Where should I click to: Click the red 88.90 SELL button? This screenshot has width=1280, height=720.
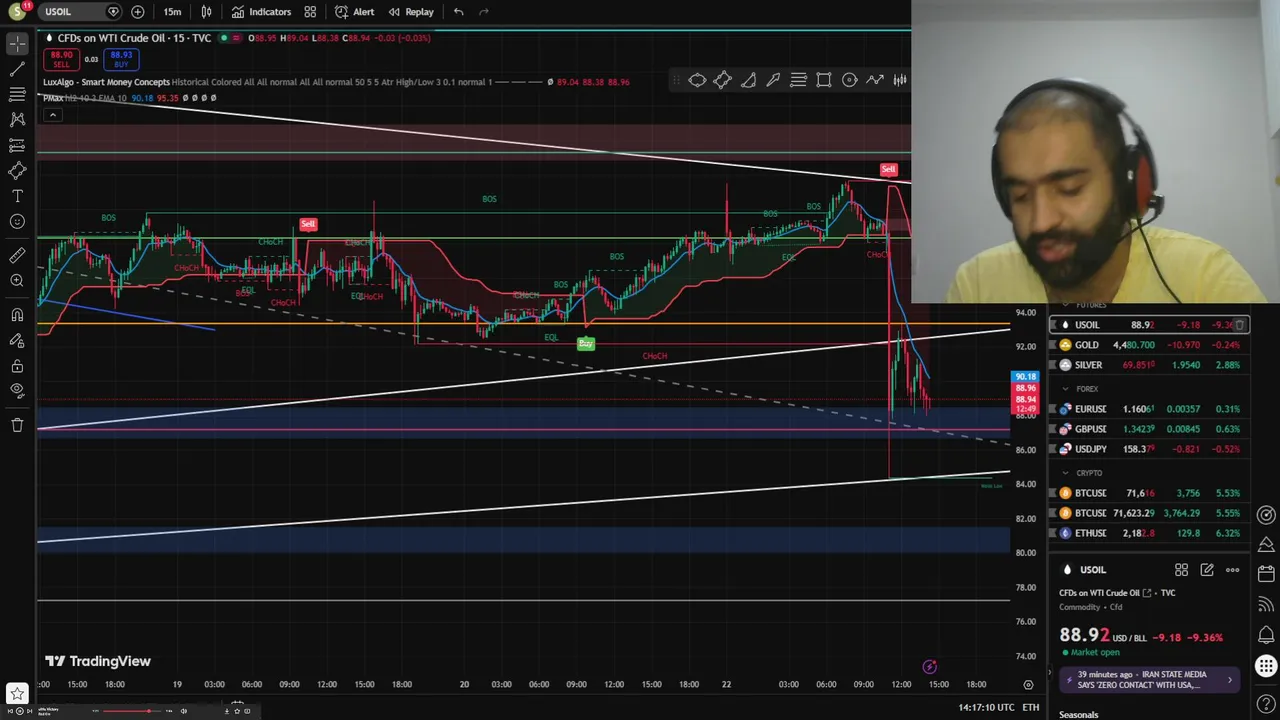[62, 59]
